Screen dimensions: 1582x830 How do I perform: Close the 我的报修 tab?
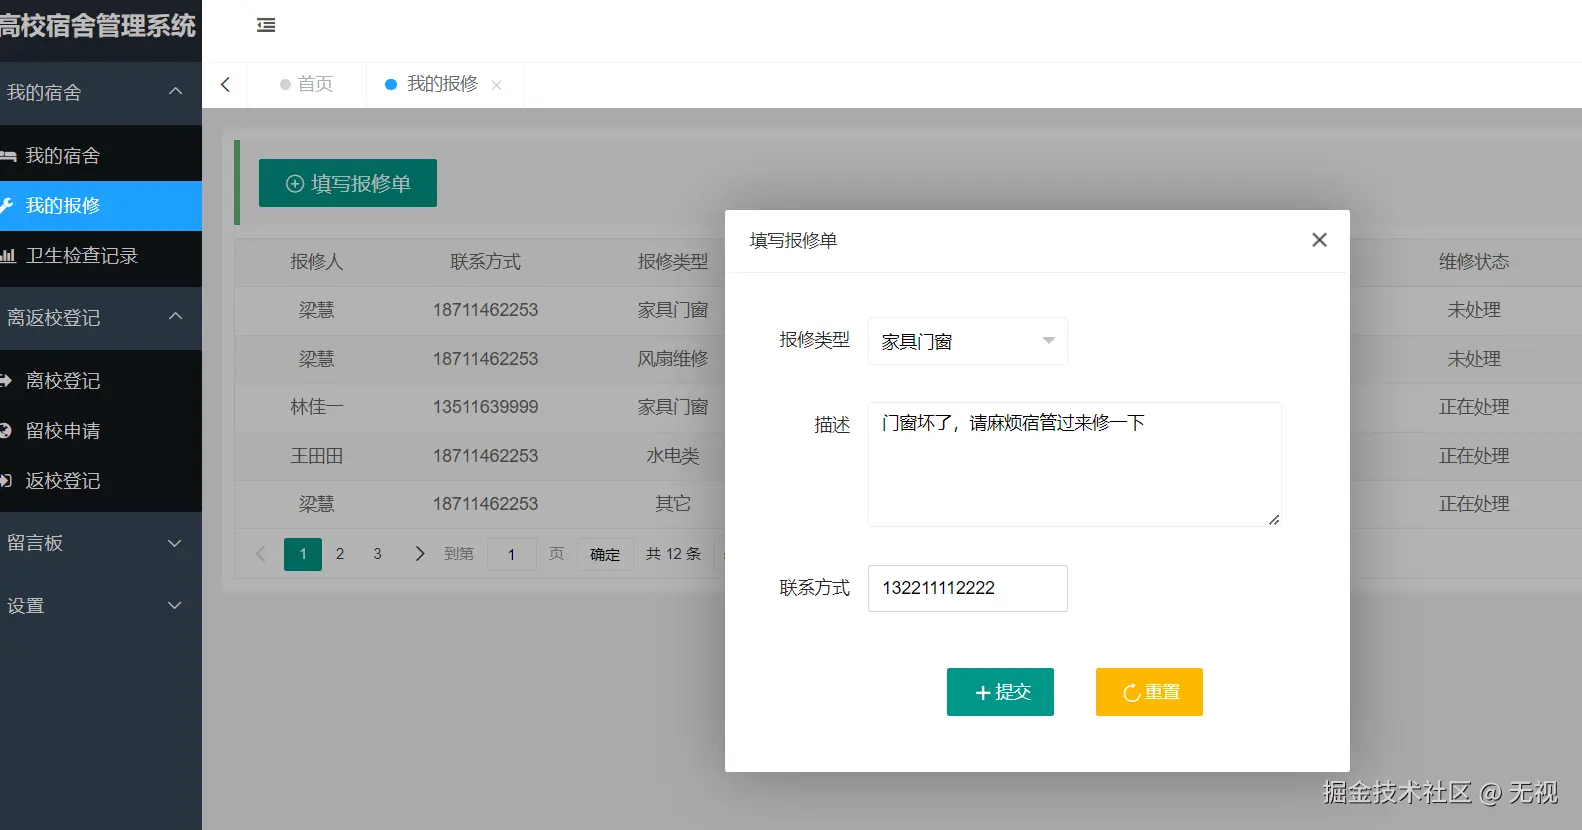click(496, 85)
